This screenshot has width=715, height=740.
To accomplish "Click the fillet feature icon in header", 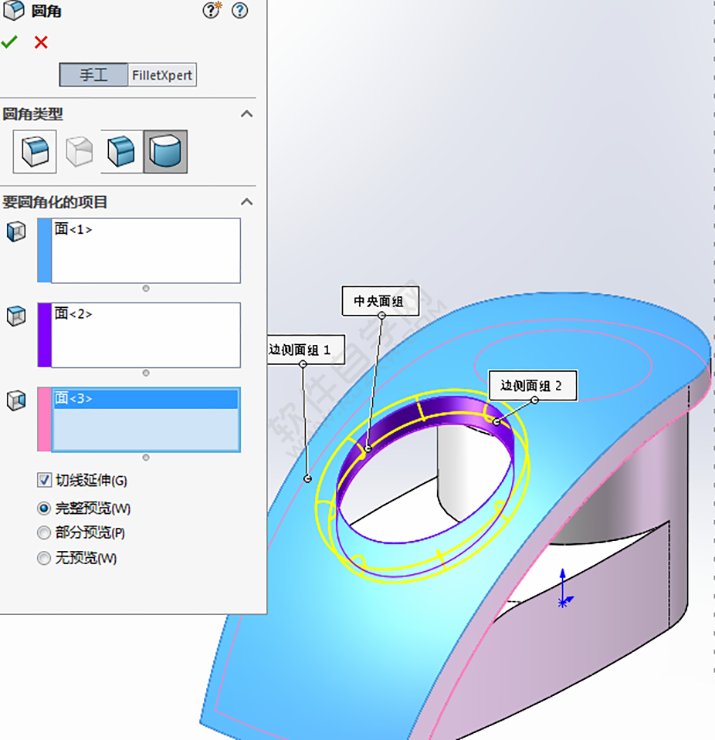I will click(x=13, y=10).
